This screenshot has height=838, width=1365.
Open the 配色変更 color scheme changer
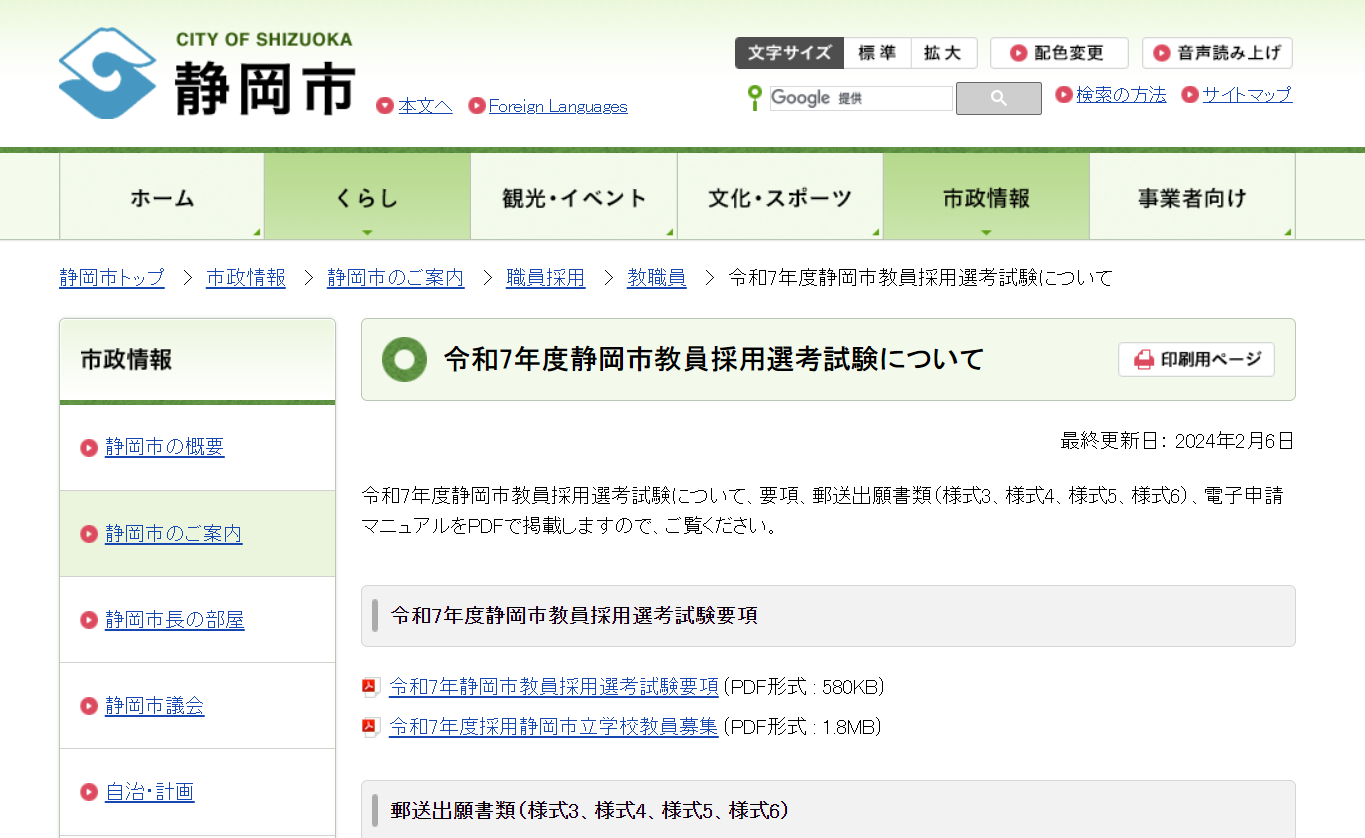click(x=1058, y=52)
